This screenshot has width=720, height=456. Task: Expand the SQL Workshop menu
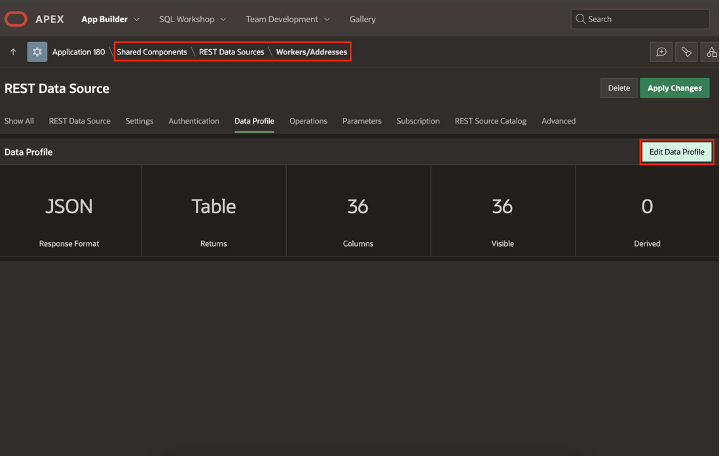(x=192, y=19)
